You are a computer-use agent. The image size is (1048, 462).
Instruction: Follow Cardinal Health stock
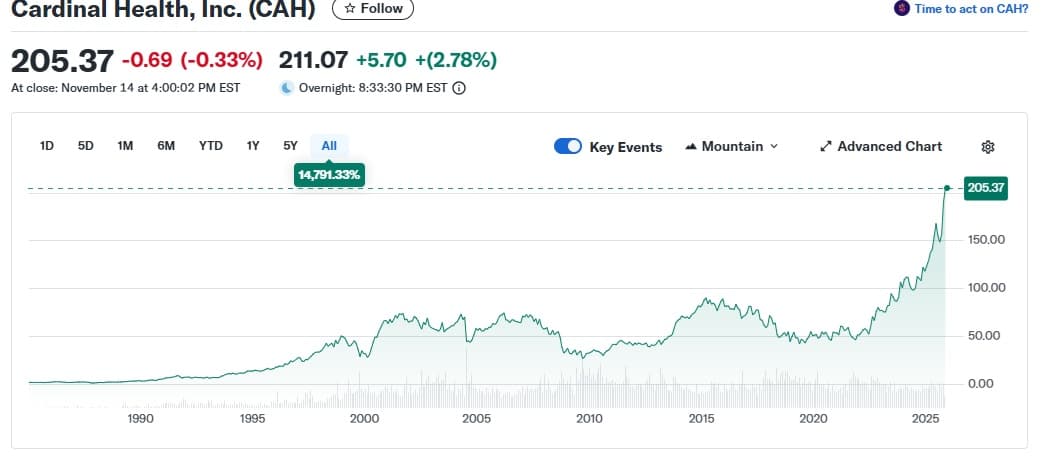(x=373, y=9)
